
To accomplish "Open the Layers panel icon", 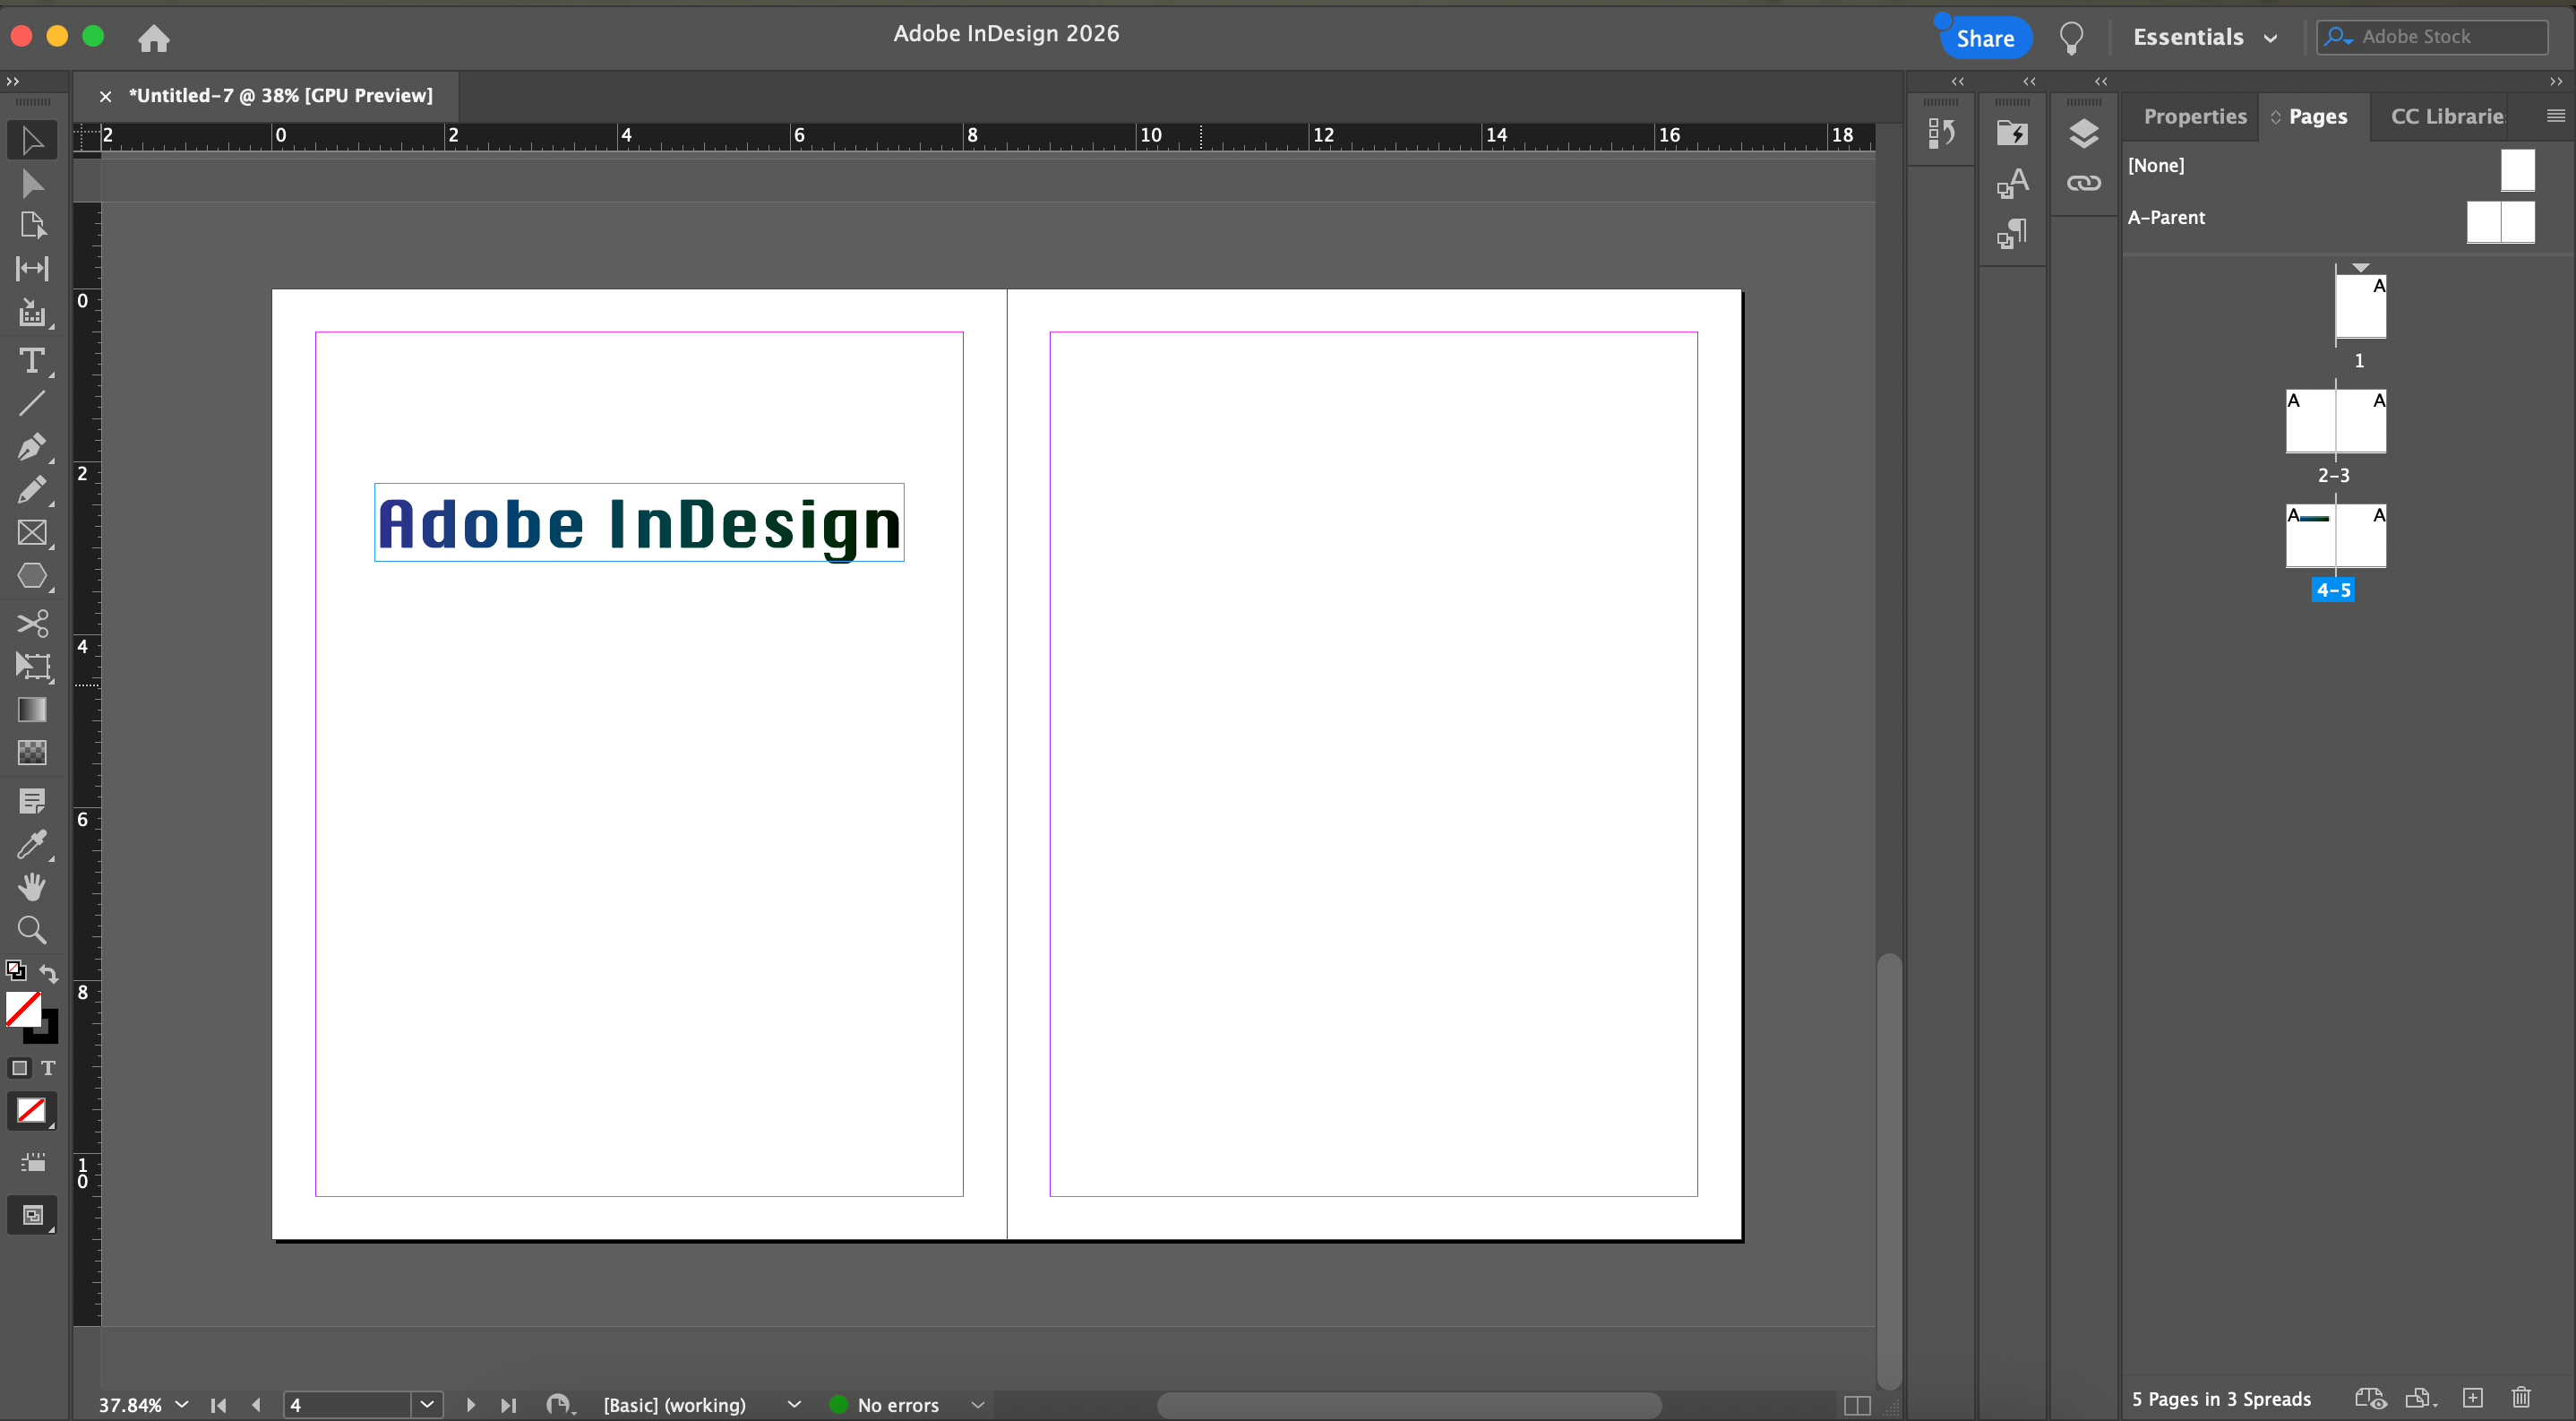I will pyautogui.click(x=2084, y=133).
